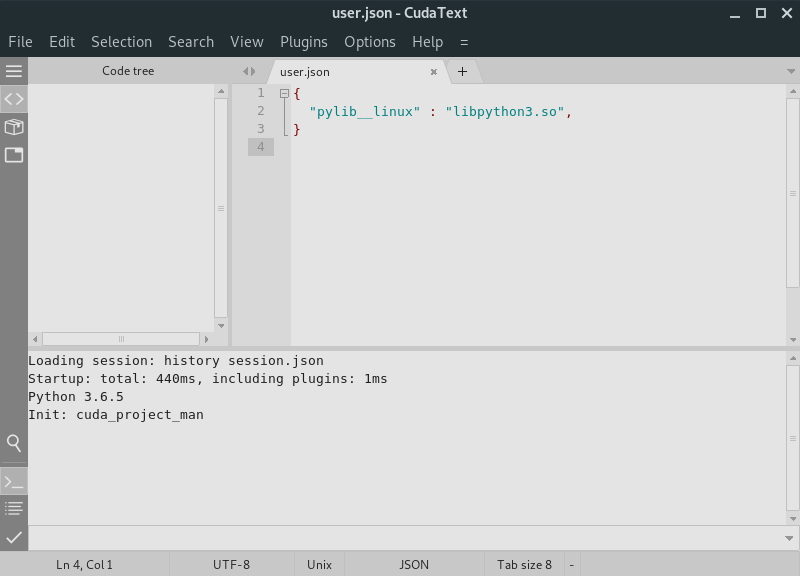Activate the Code tree panel icon

coord(13,99)
